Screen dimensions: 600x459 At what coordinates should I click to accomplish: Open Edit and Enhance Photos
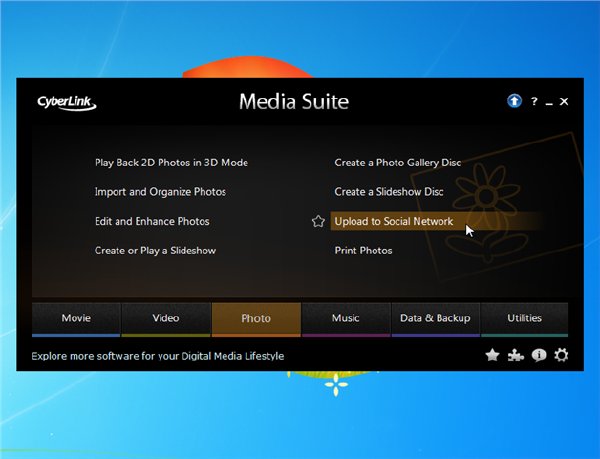point(152,221)
